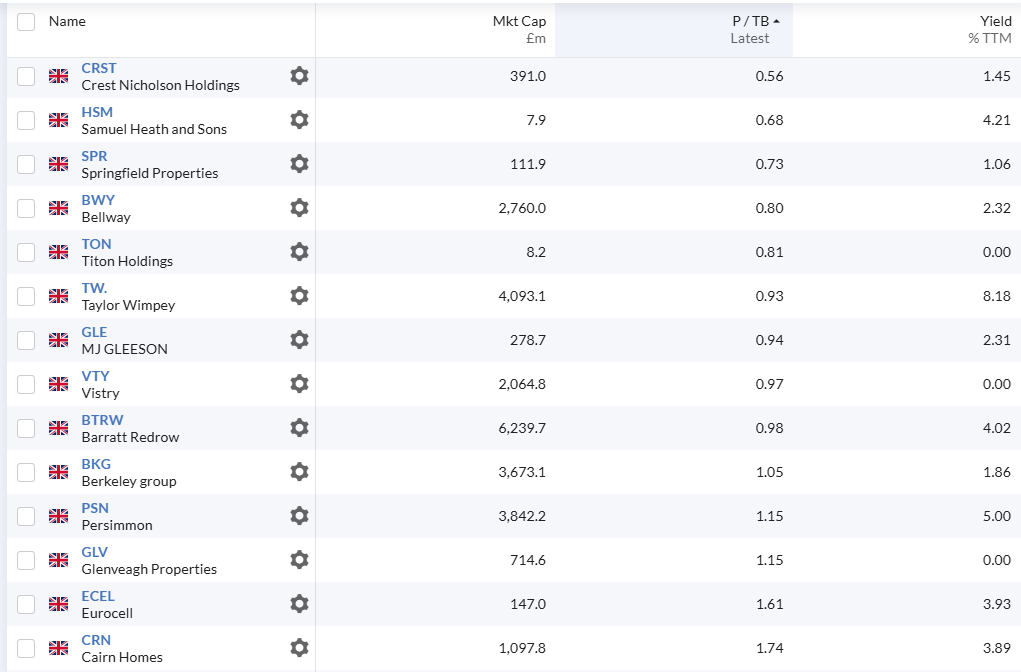Click the UK flag icon next to BWY

tap(59, 208)
